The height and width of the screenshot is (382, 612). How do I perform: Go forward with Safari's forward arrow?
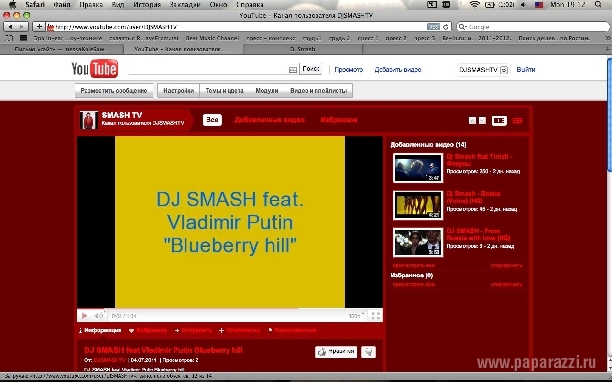(22, 27)
